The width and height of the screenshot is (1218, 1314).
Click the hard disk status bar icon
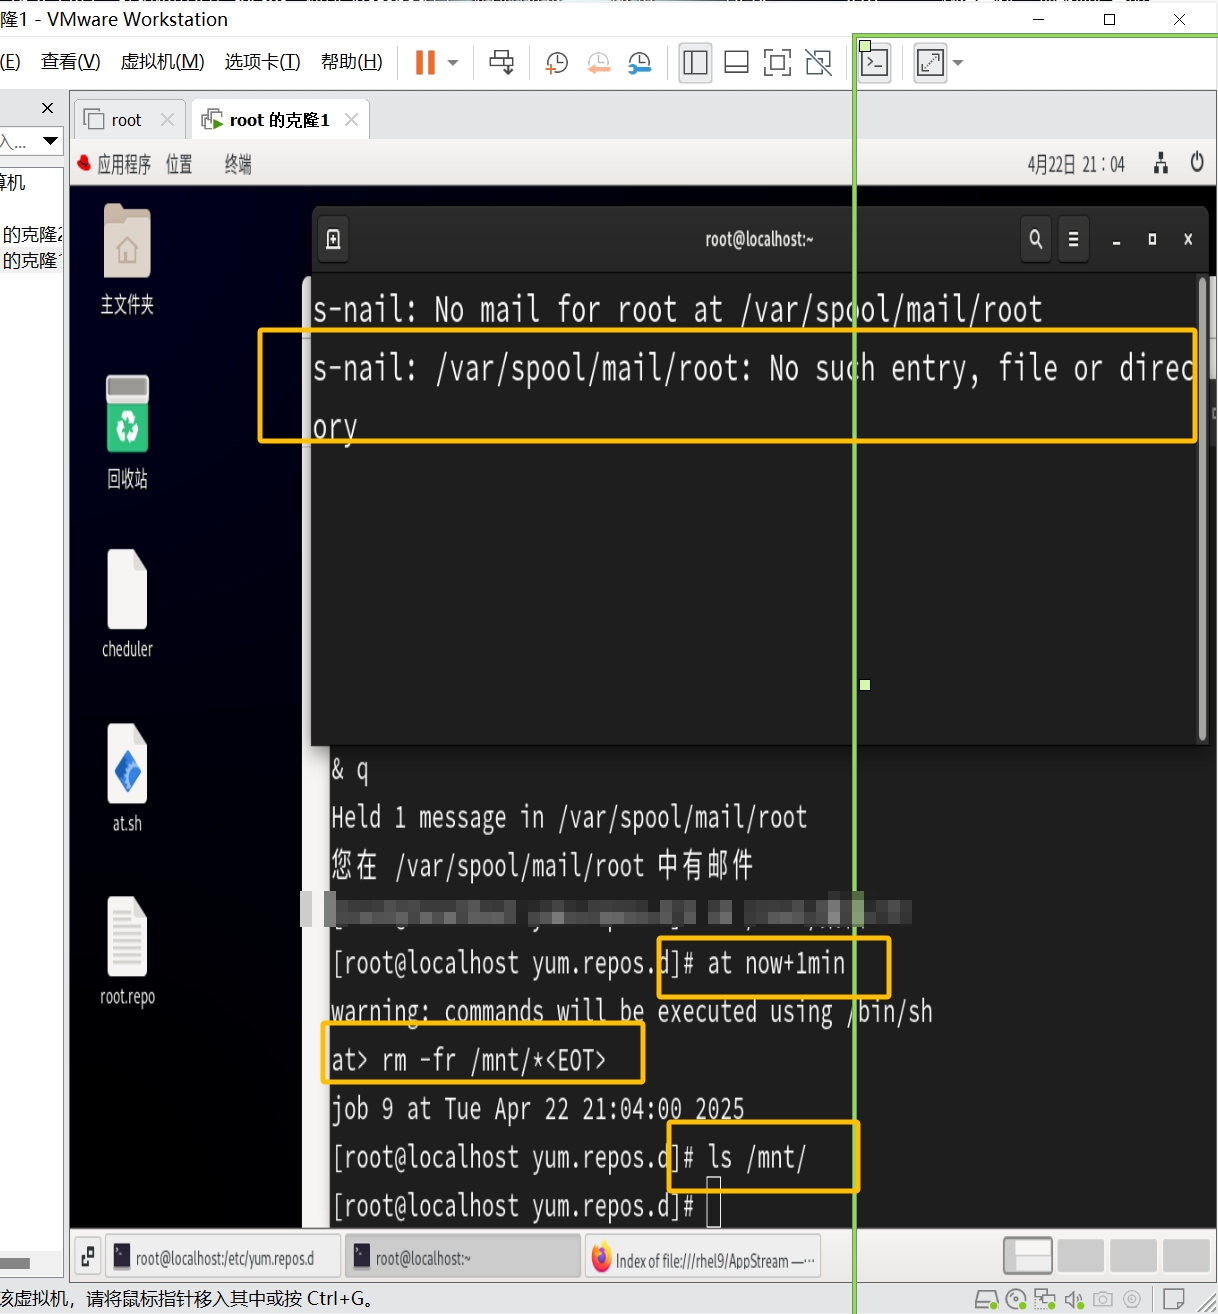coord(986,1299)
